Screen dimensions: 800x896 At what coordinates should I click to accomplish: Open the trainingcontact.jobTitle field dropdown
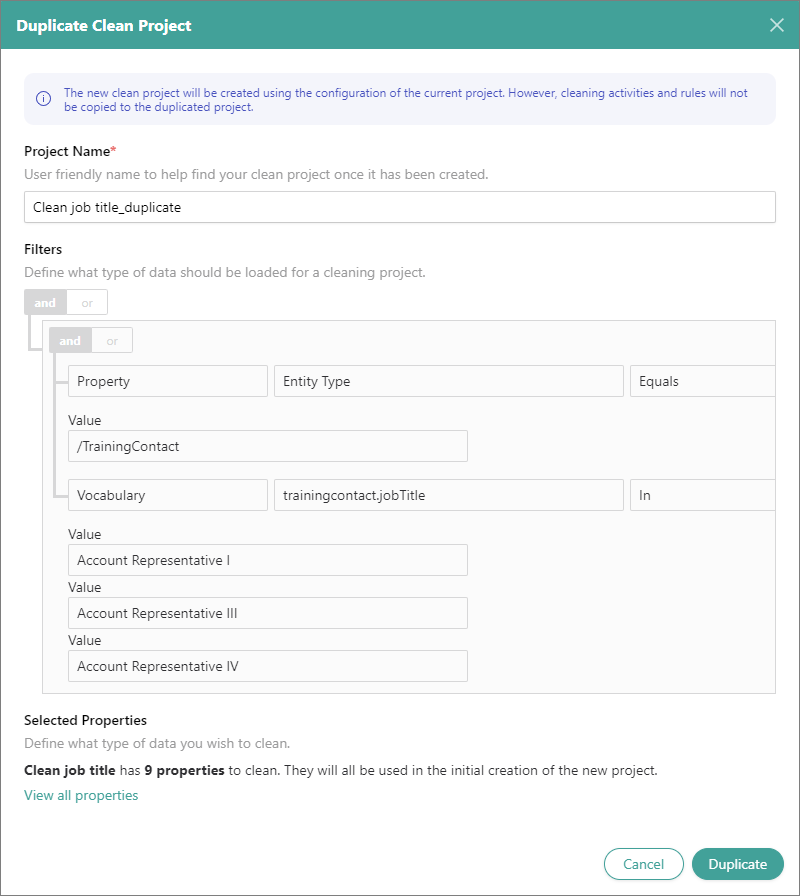click(x=448, y=495)
